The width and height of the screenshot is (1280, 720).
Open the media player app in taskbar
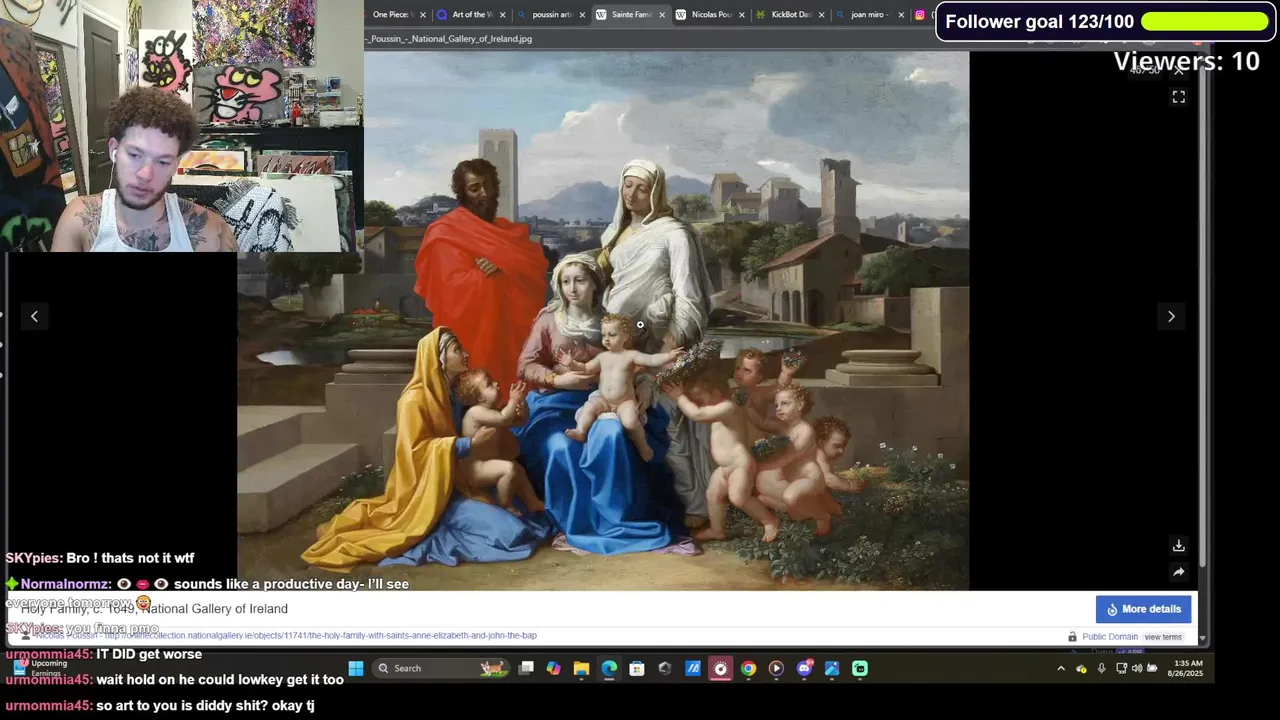coord(776,668)
